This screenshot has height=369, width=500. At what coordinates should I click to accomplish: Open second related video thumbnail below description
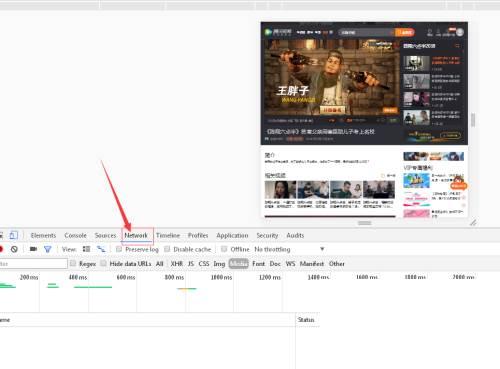tap(313, 190)
